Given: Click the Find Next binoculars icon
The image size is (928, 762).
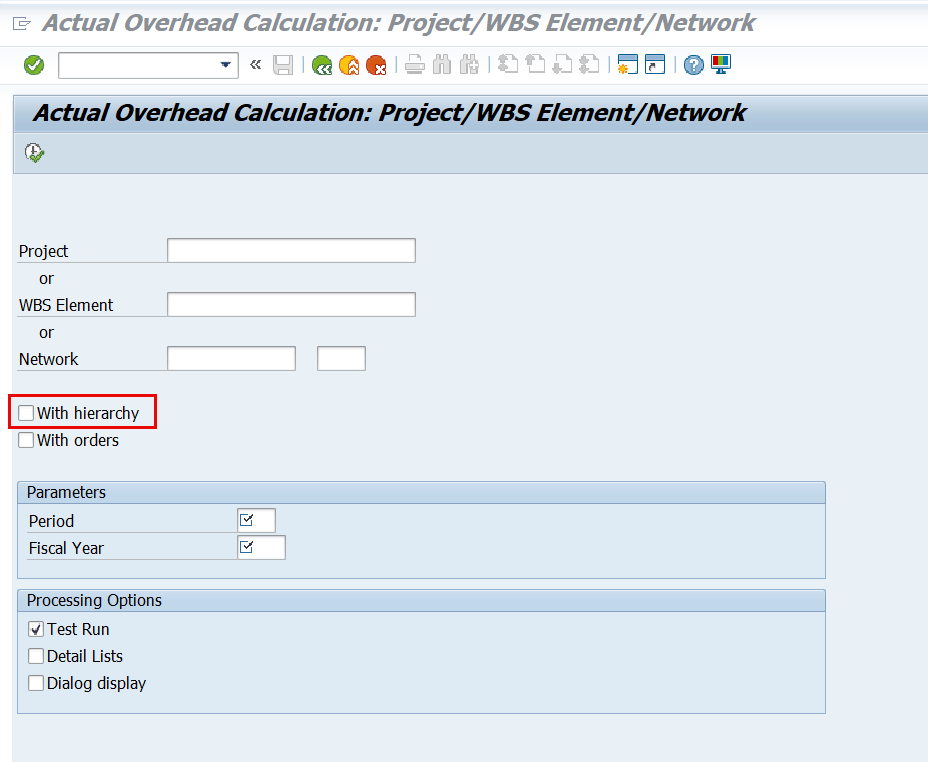Looking at the screenshot, I should [x=469, y=64].
